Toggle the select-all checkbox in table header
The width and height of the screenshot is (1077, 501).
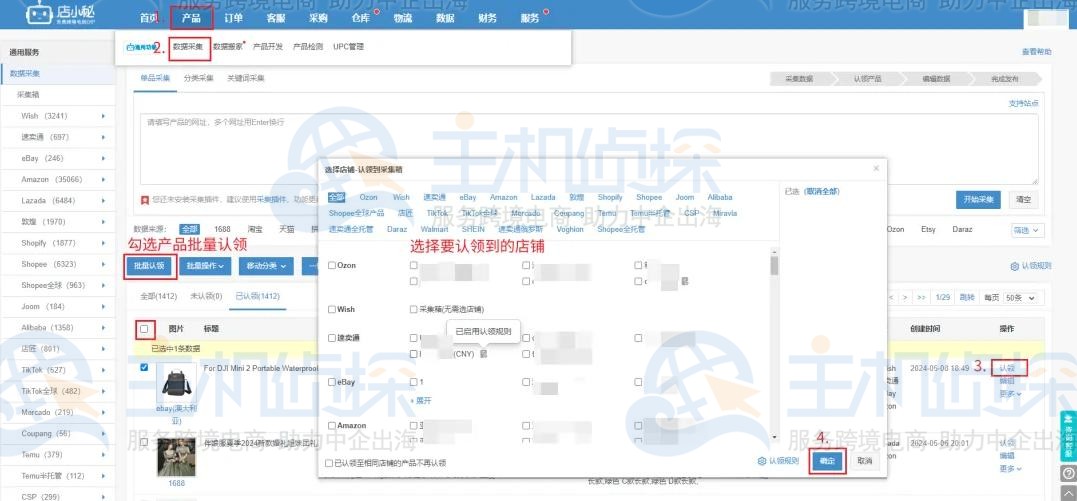coord(144,329)
